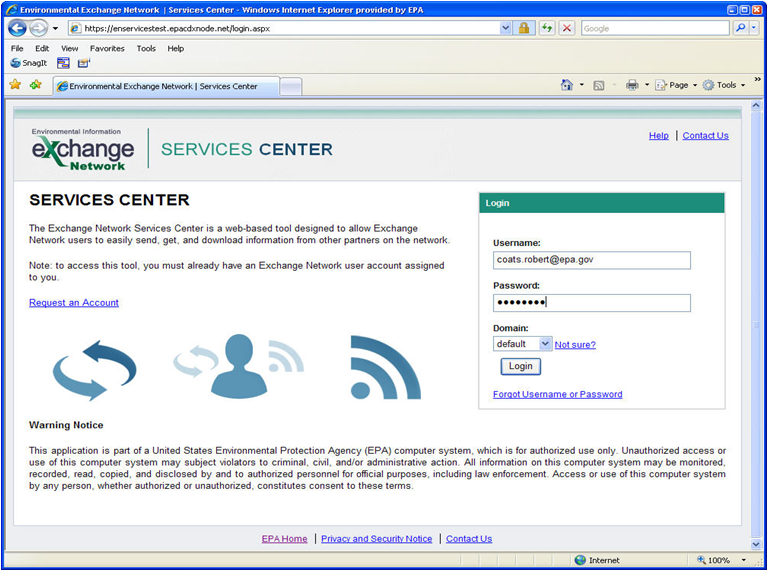Image resolution: width=768 pixels, height=571 pixels.
Task: Open the search provider options dropdown
Action: tap(754, 28)
